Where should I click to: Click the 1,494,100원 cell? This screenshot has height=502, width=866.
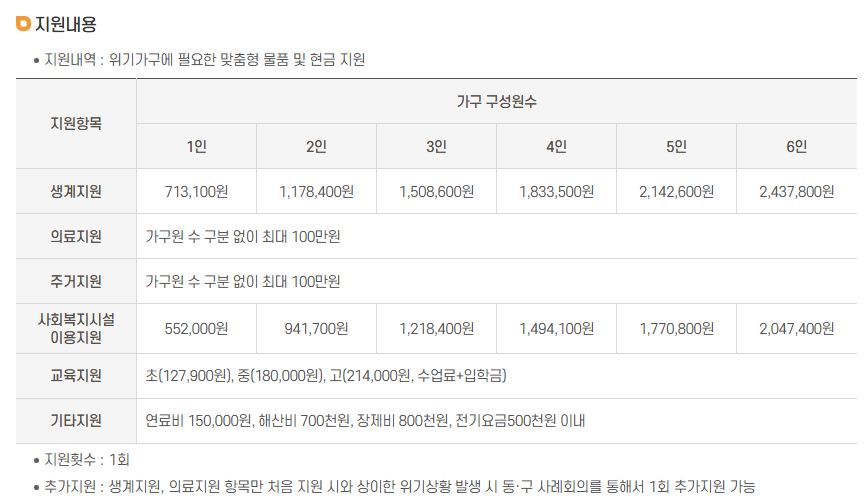(x=556, y=329)
